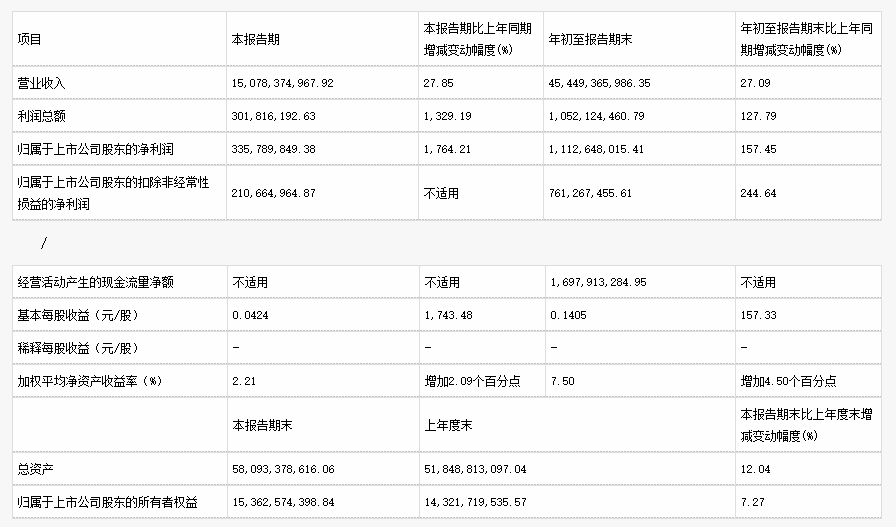Select the 营业收入 row label
Image resolution: width=896 pixels, height=527 pixels.
[x=41, y=83]
